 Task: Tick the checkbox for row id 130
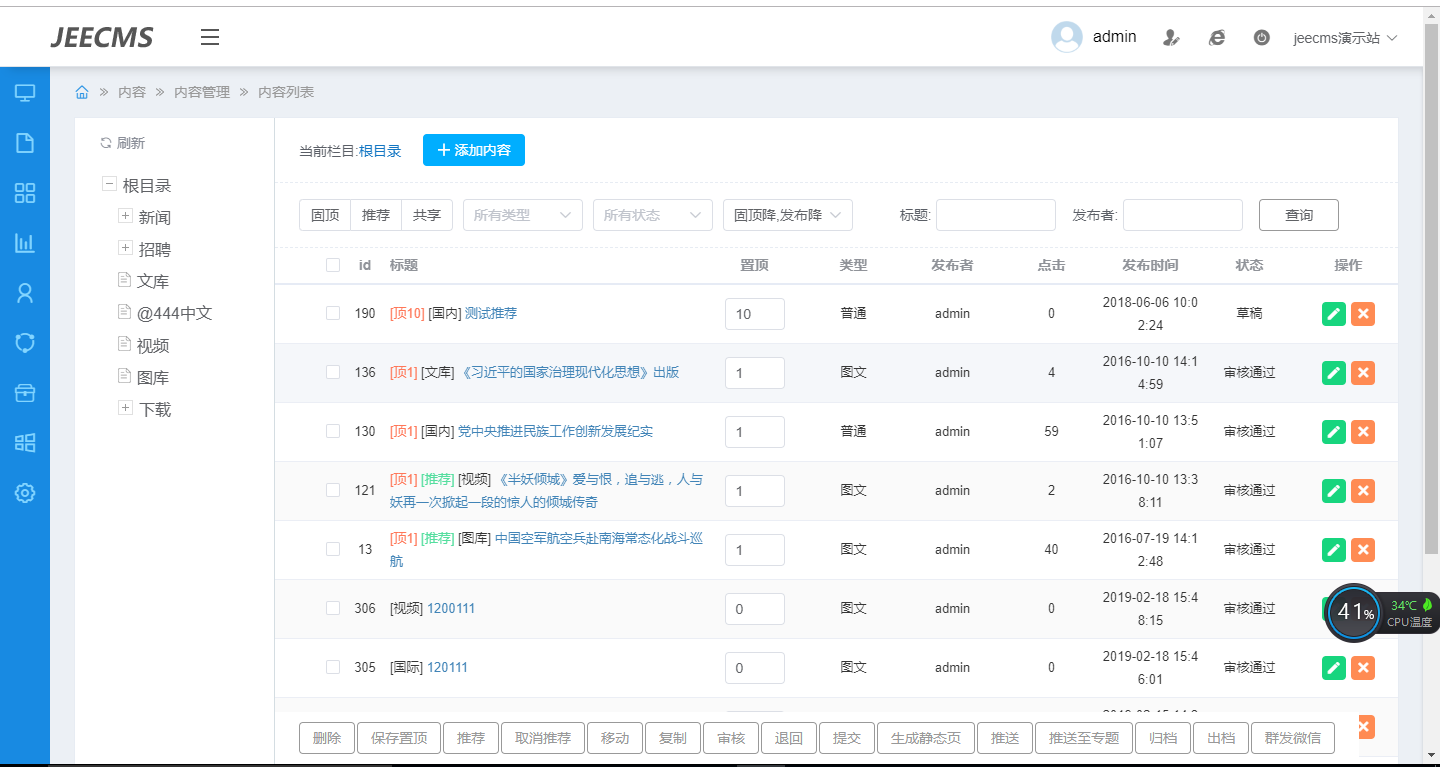coord(333,431)
